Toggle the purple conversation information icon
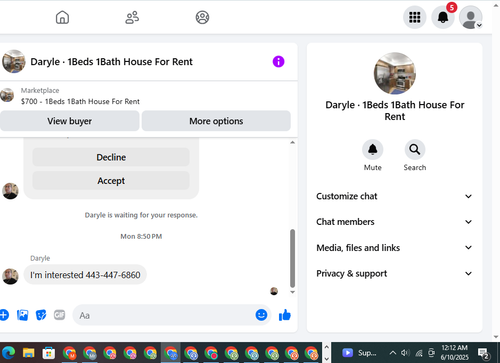The image size is (500, 363). click(x=278, y=62)
